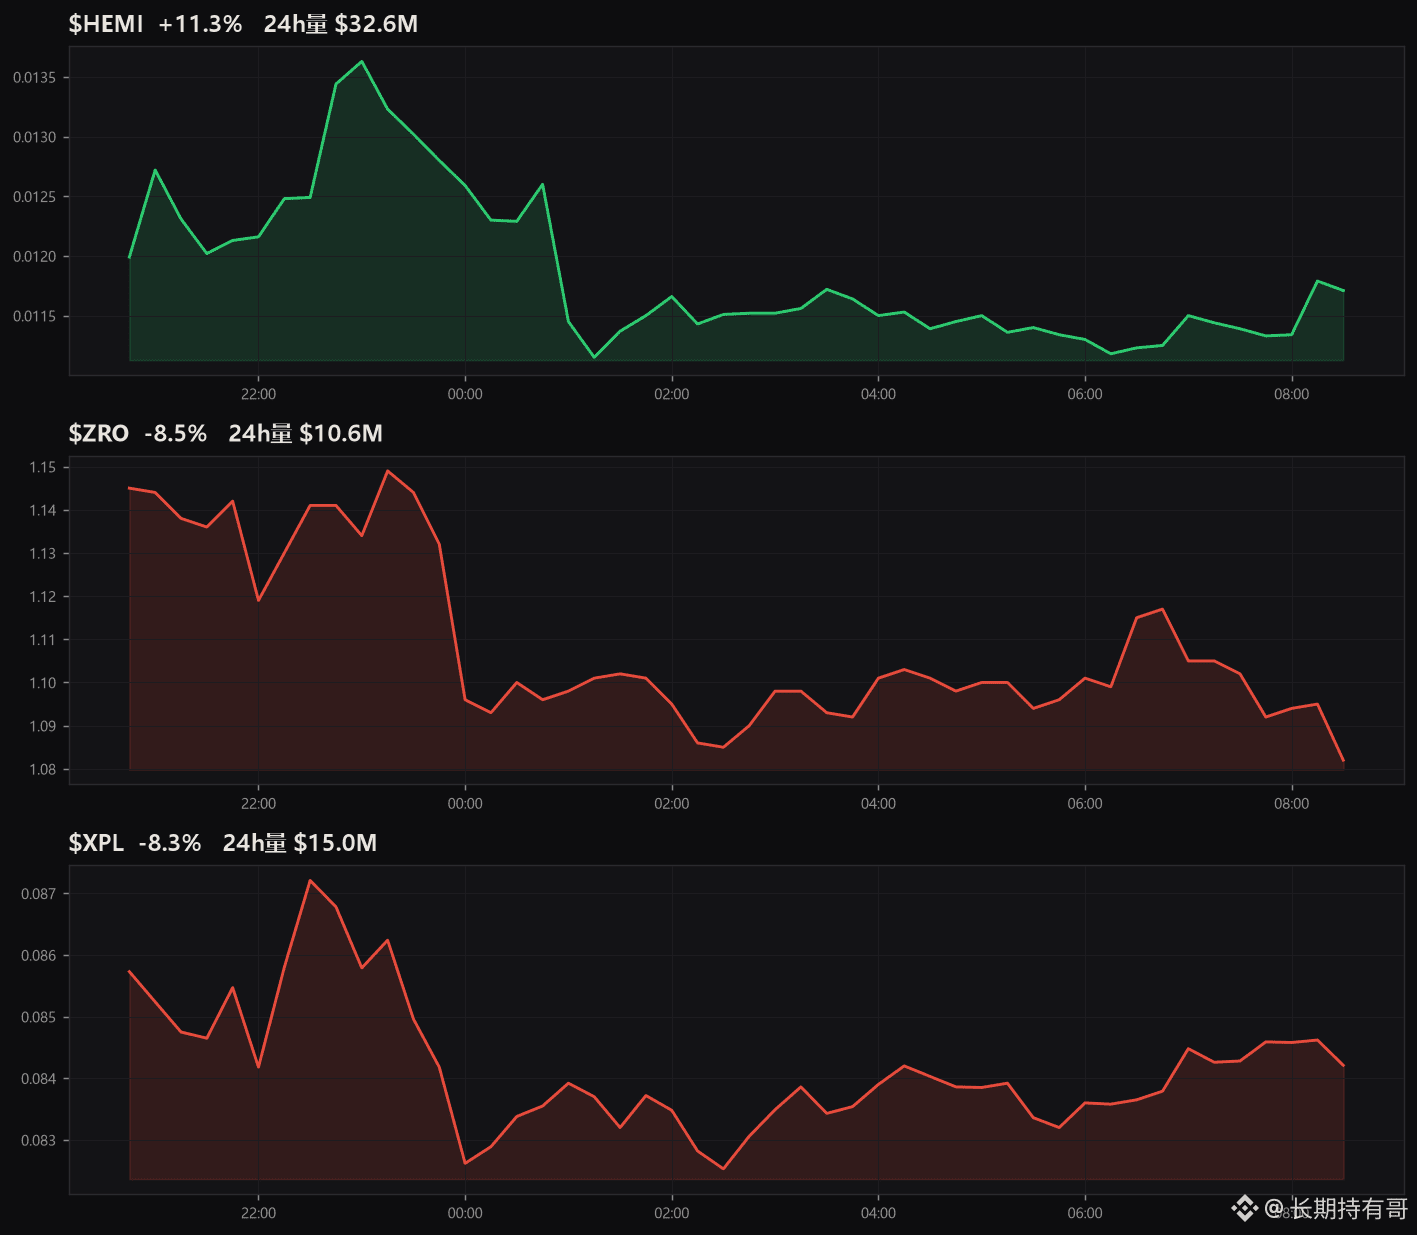Click the 0.085 price axis label
1417x1235 pixels.
click(39, 1018)
